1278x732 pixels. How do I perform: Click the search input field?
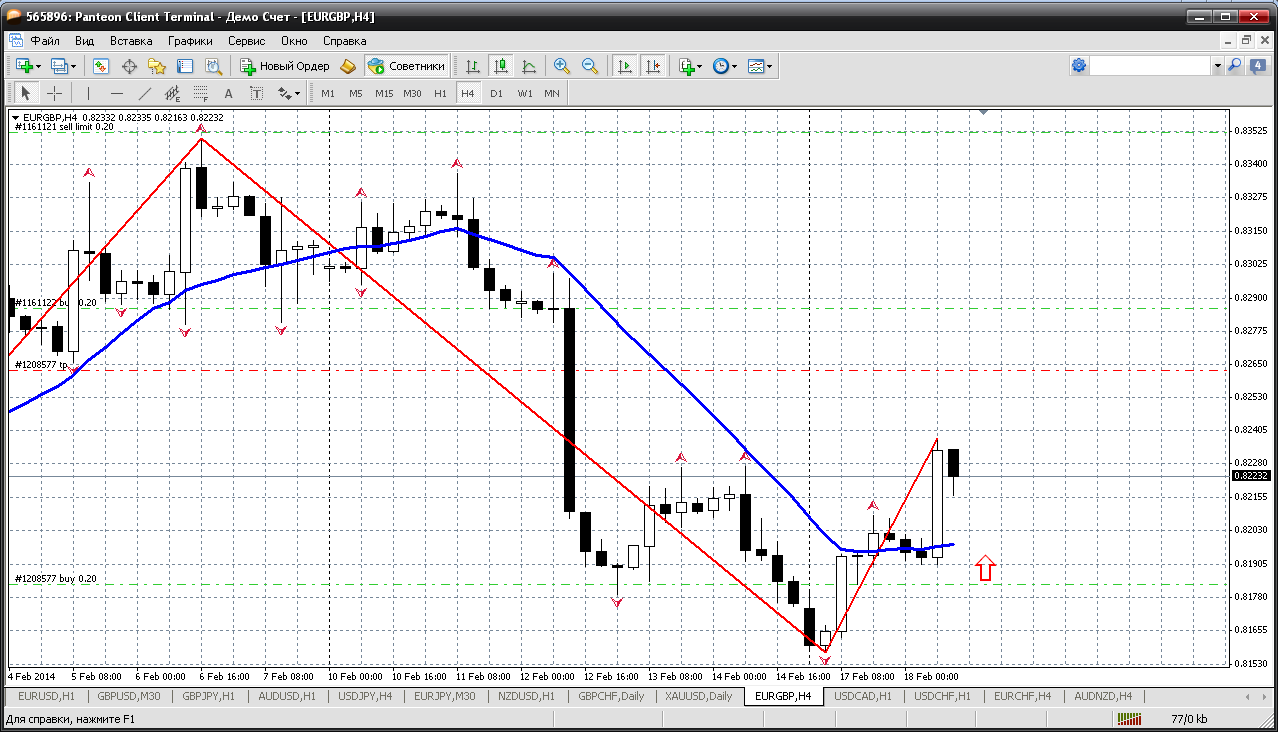1151,65
